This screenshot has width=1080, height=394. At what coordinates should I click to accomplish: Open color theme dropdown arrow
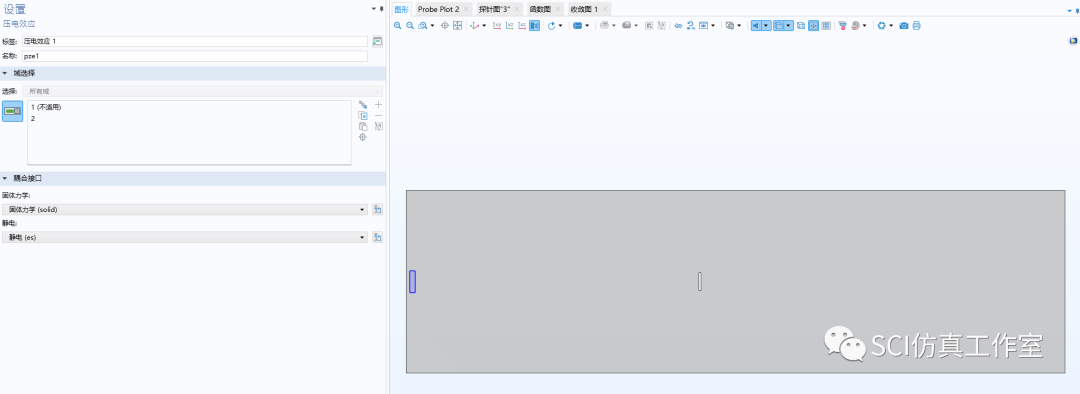[864, 25]
